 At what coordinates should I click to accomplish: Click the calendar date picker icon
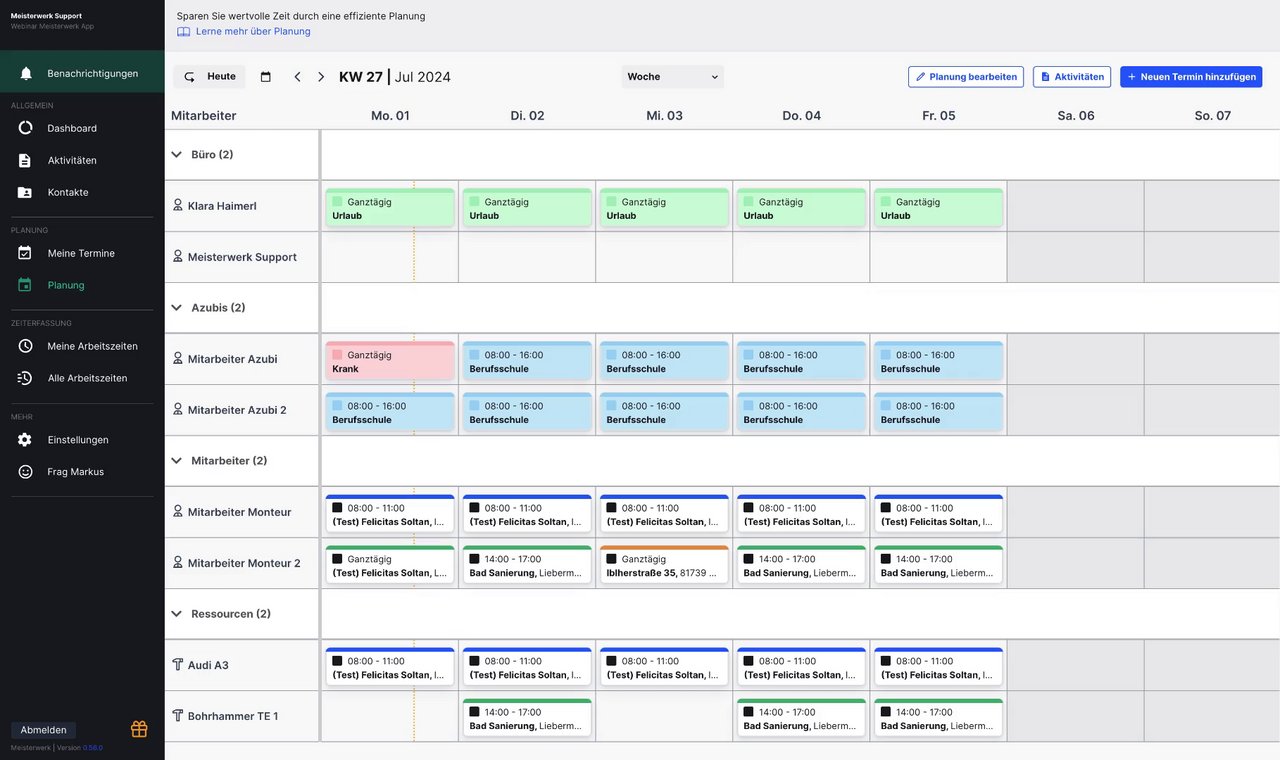[265, 77]
